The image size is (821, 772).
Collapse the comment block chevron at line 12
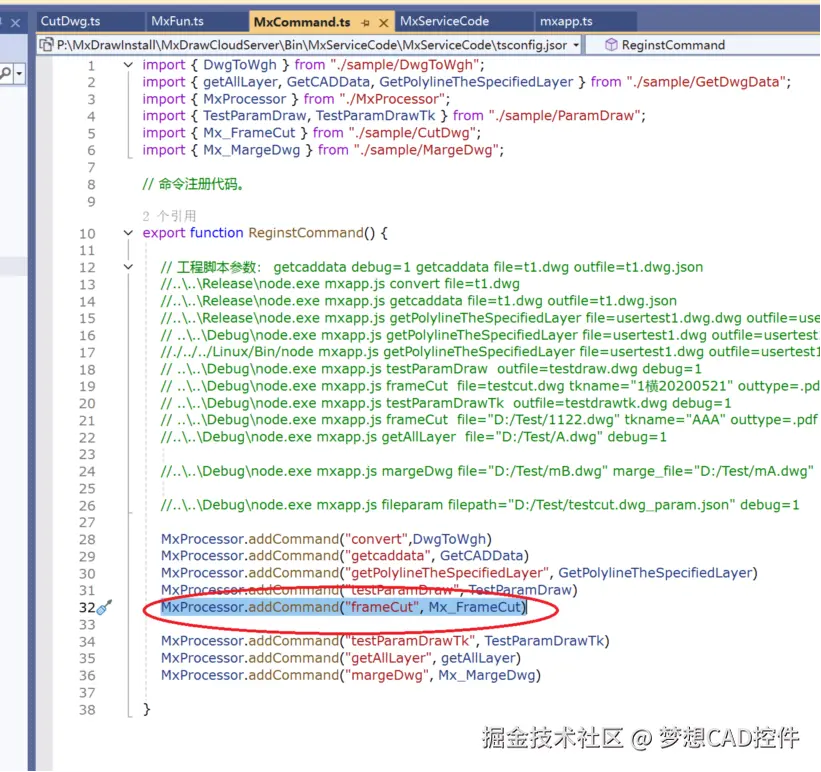[128, 267]
